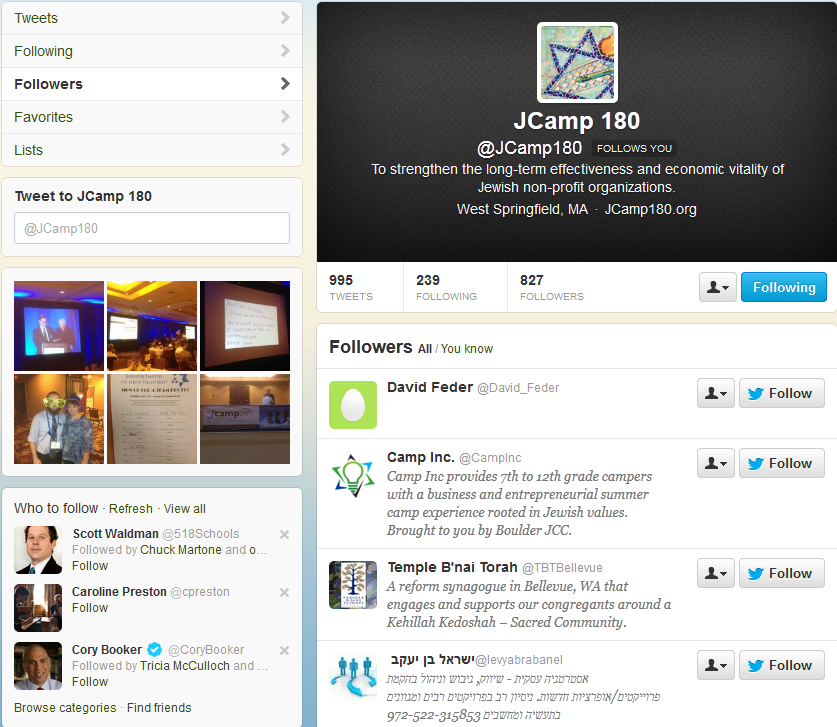Click Caroline Preston's avatar photo
This screenshot has width=837, height=727.
[x=38, y=608]
